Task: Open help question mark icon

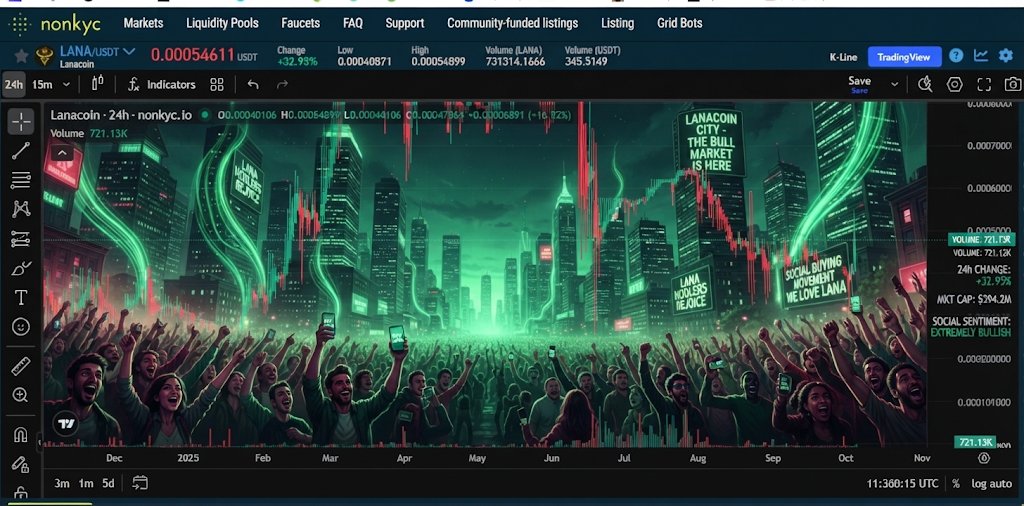Action: point(956,56)
